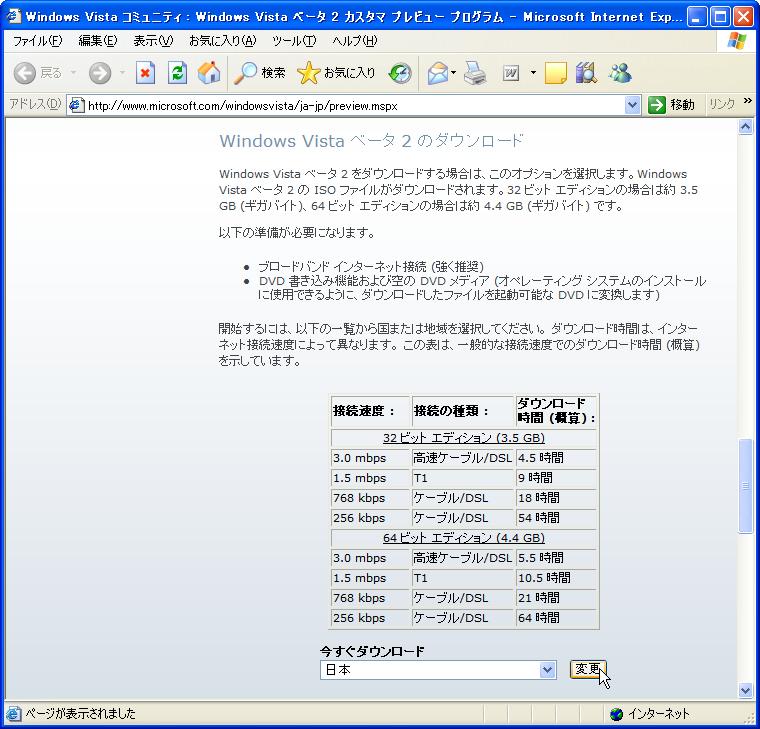Image resolution: width=760 pixels, height=729 pixels.
Task: Click the scrollbar up arrow
Action: coord(745,127)
